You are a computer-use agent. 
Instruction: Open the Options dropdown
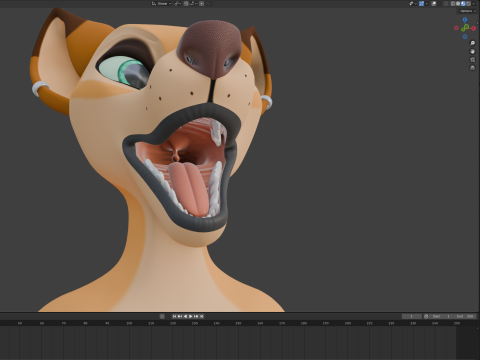tap(467, 11)
